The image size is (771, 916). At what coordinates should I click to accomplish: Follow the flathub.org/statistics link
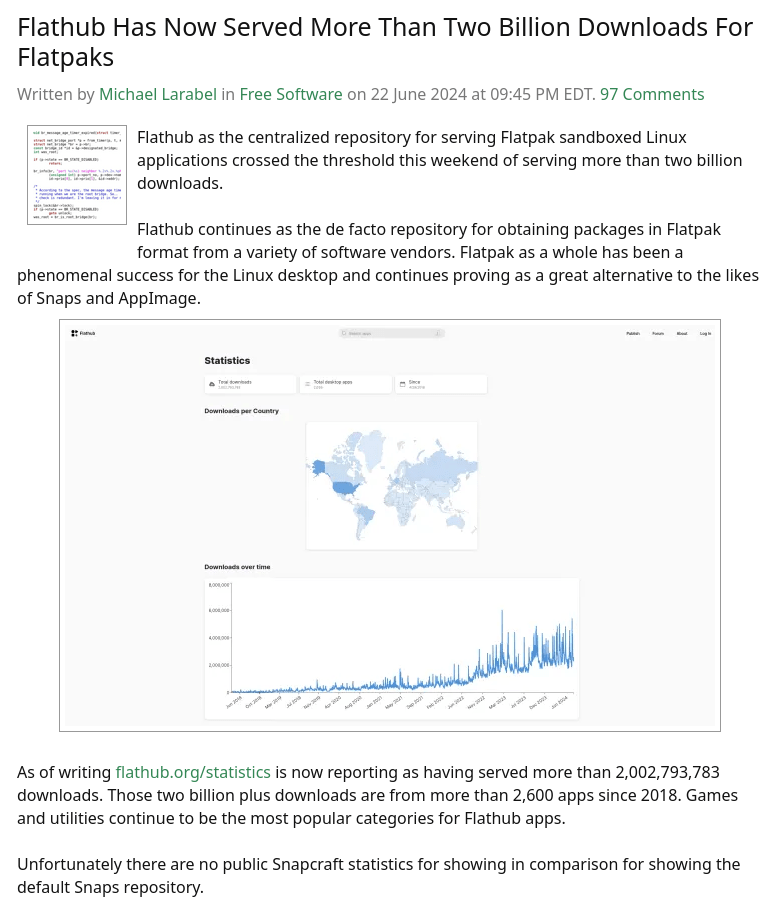[x=193, y=772]
